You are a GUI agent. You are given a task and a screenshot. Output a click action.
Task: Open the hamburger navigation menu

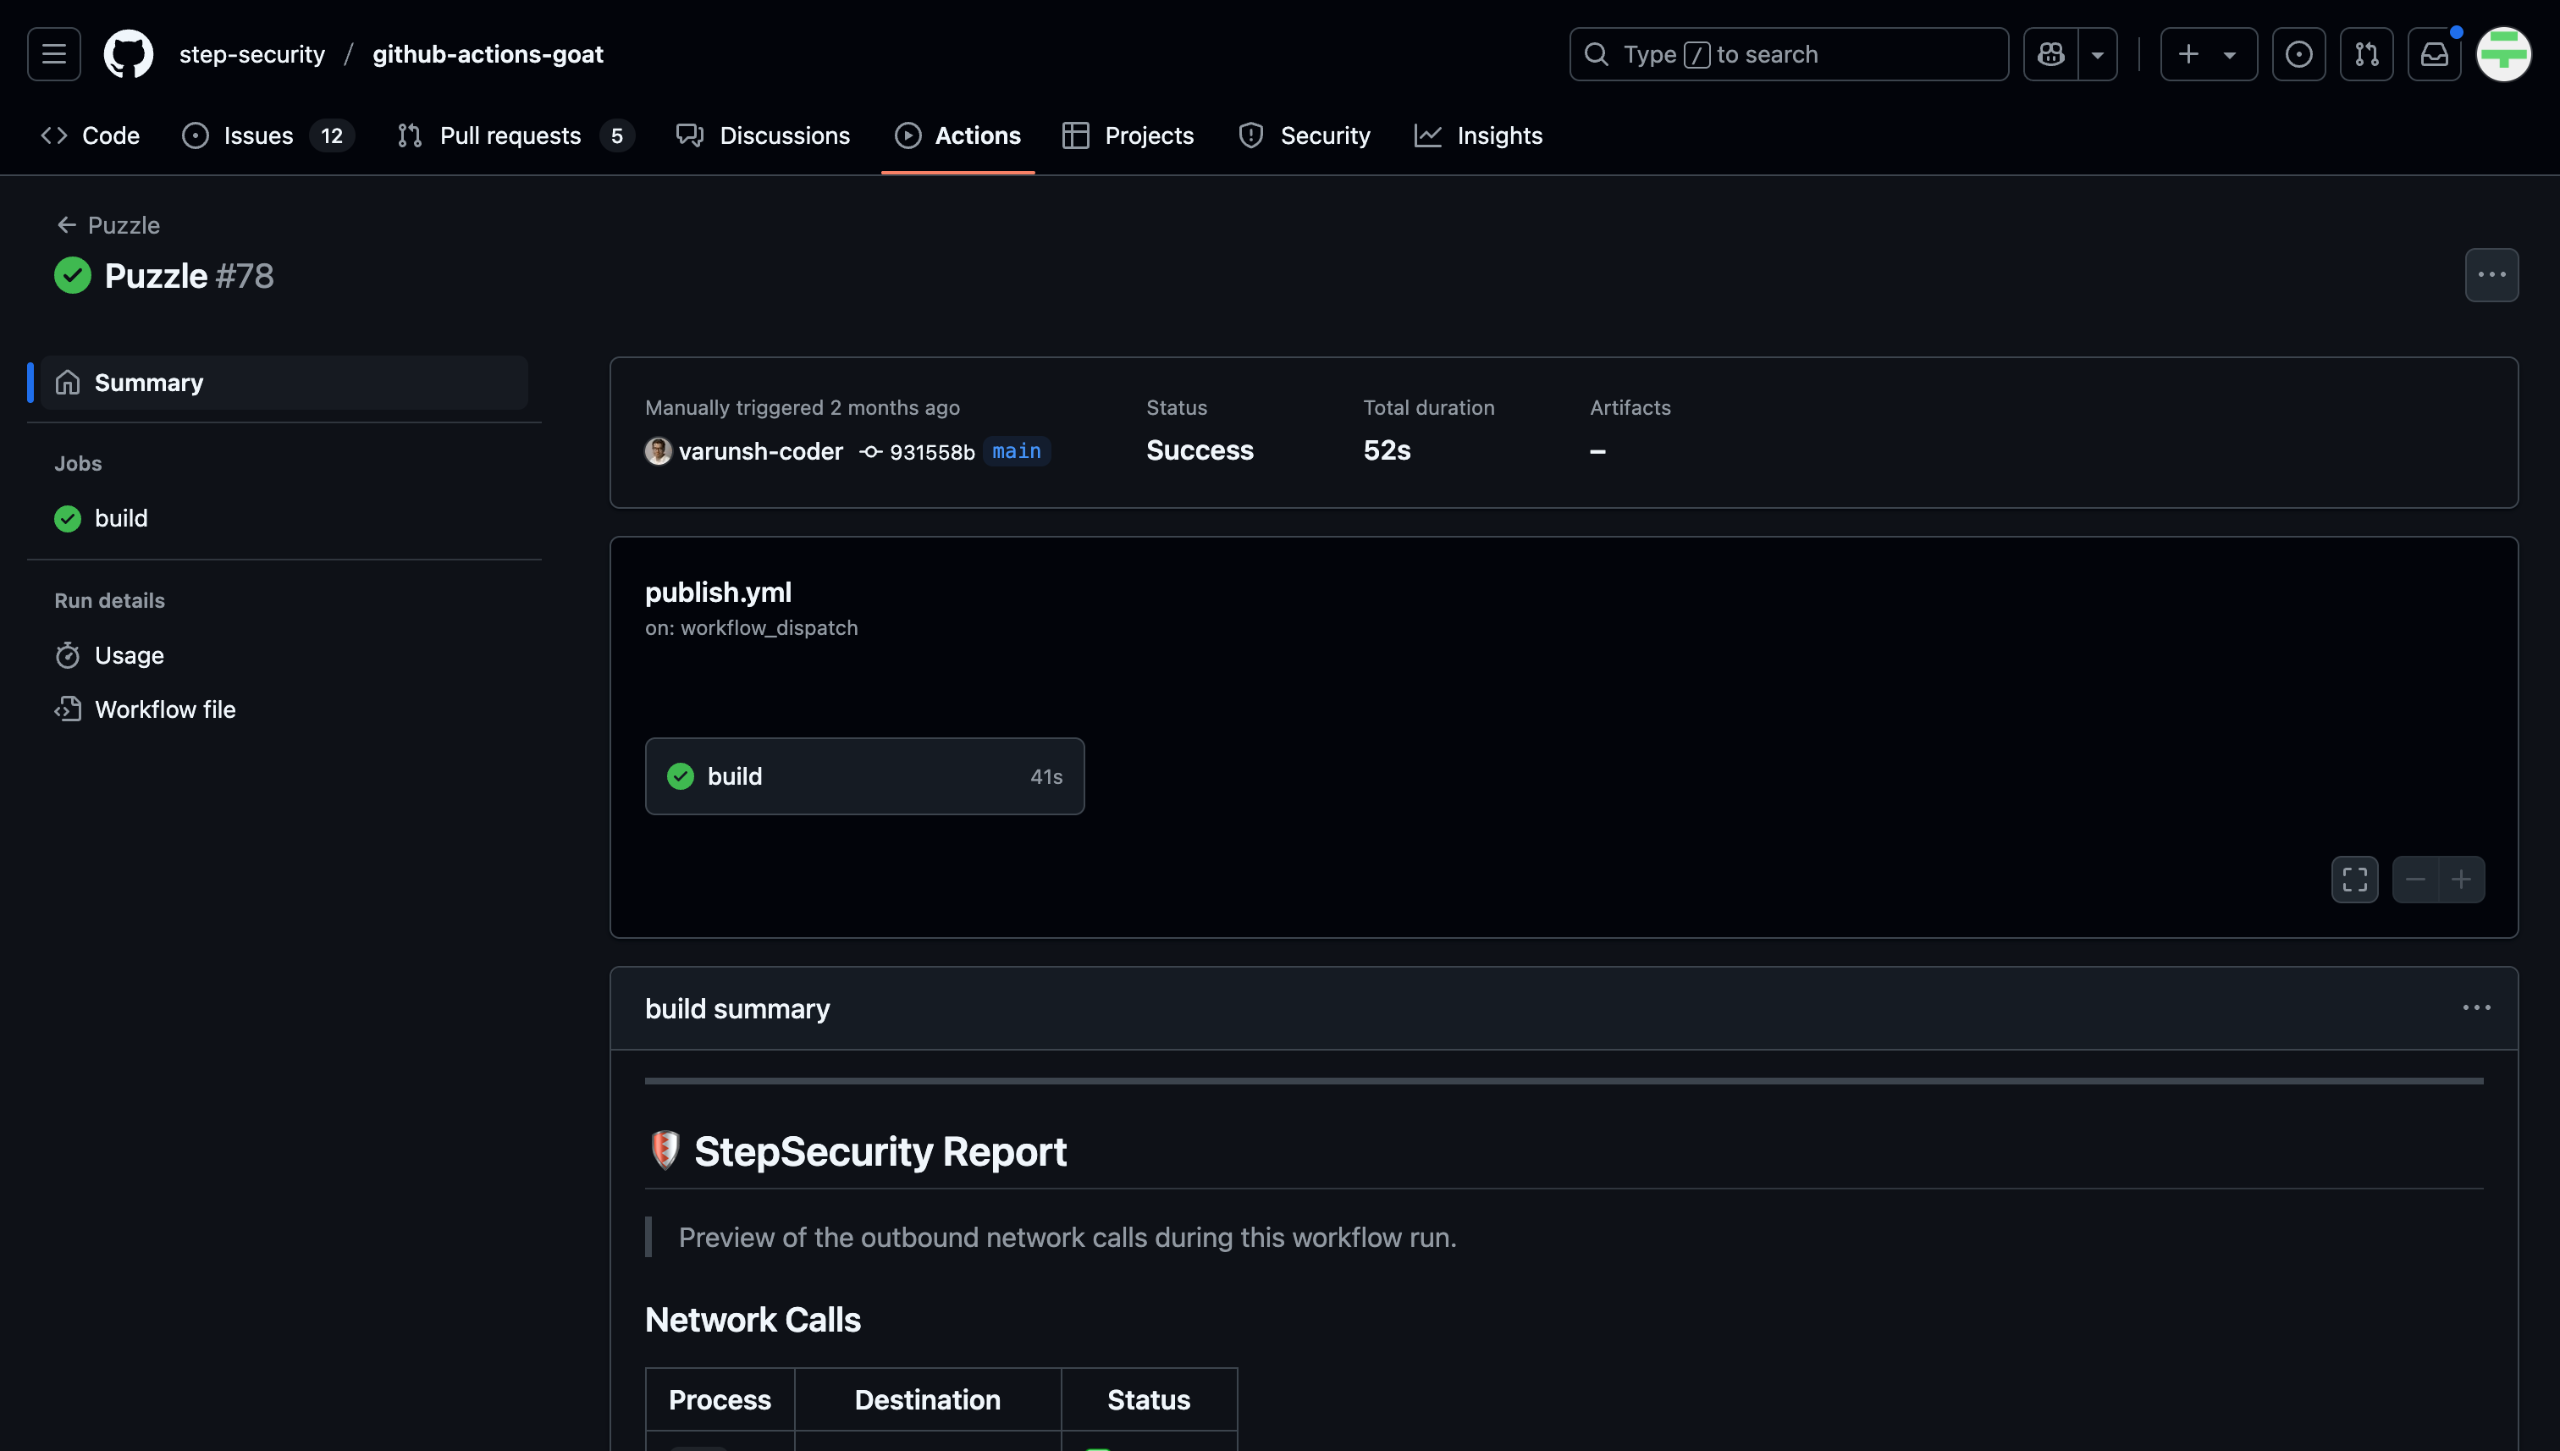pos(54,54)
